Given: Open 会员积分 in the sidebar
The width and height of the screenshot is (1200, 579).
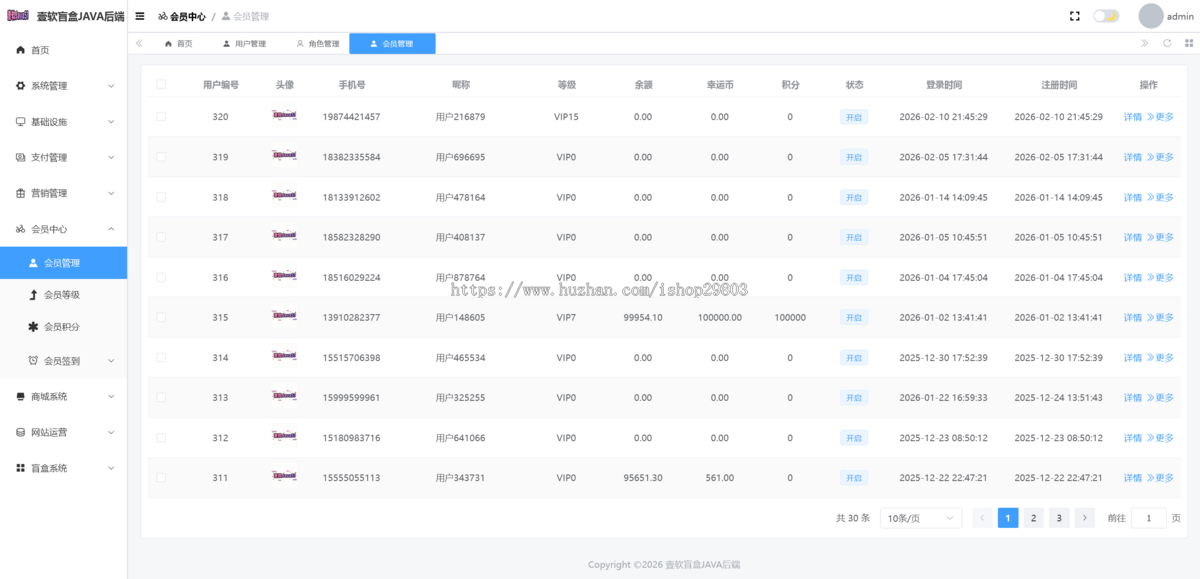Looking at the screenshot, I should pos(63,327).
